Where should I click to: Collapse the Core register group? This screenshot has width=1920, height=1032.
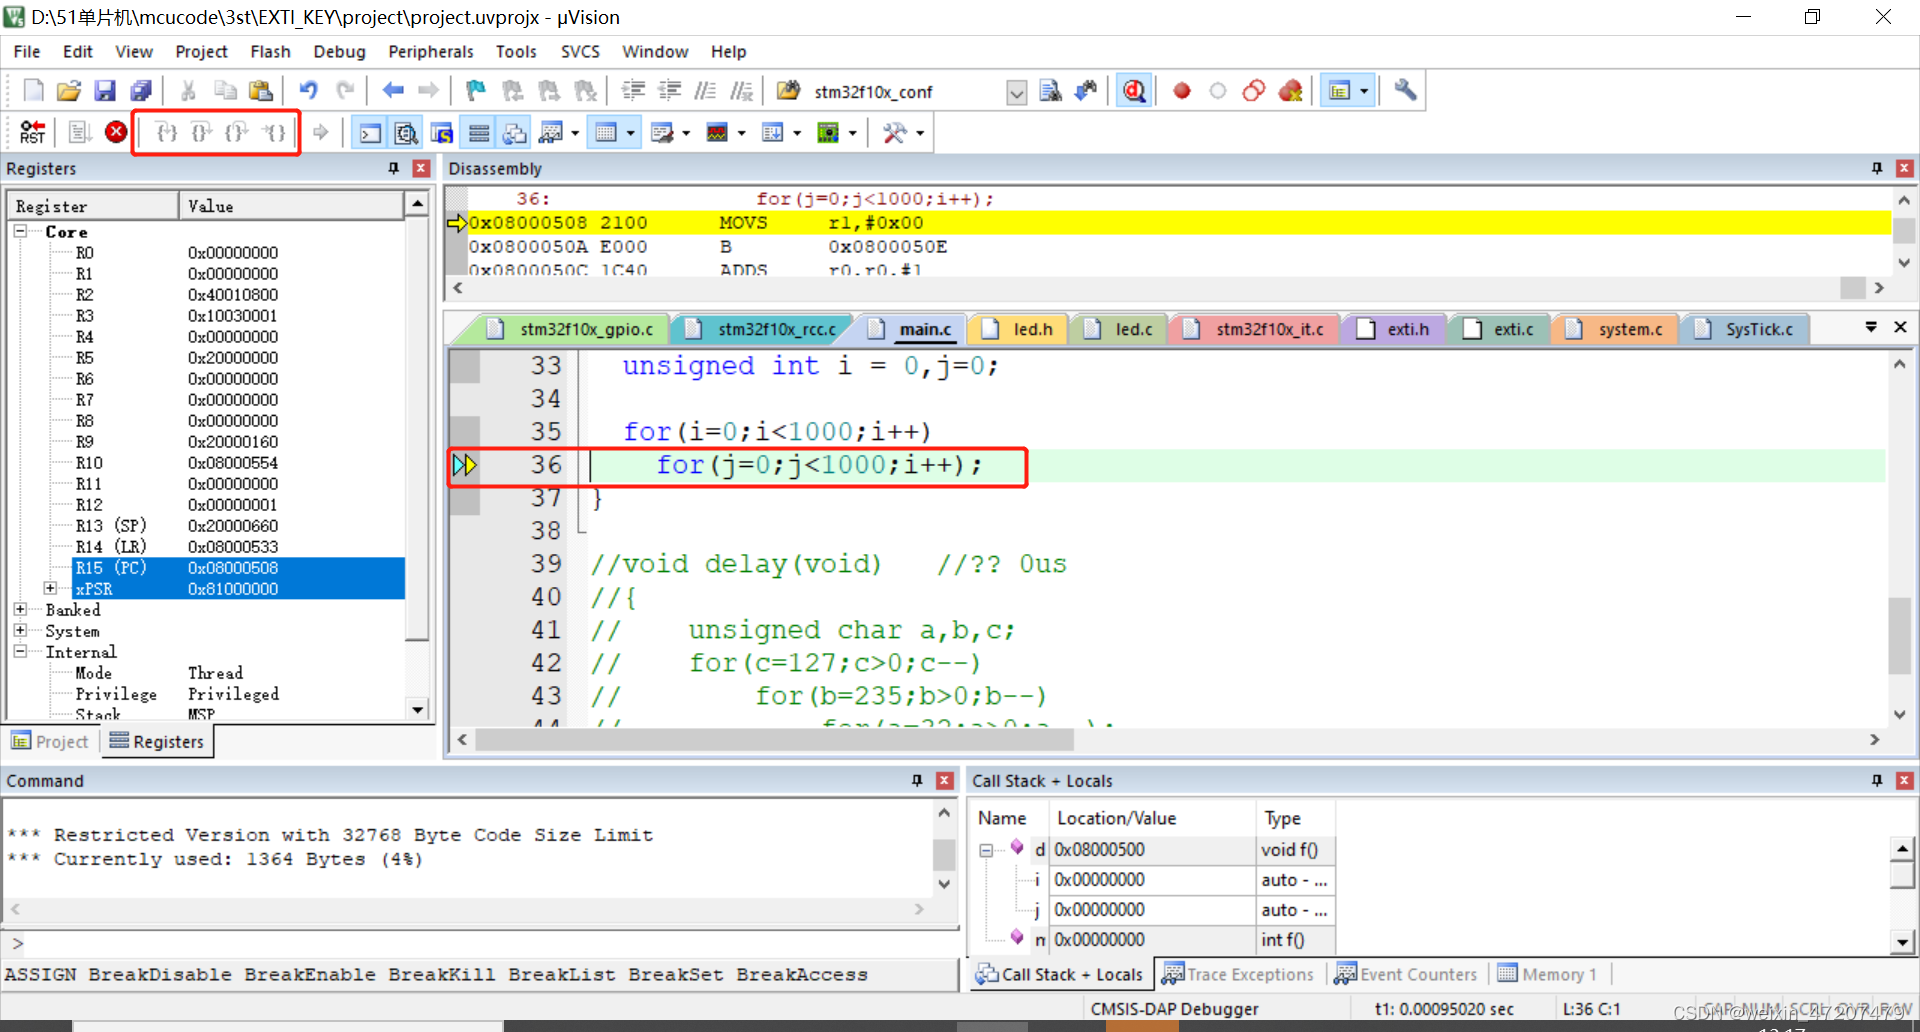(x=20, y=231)
